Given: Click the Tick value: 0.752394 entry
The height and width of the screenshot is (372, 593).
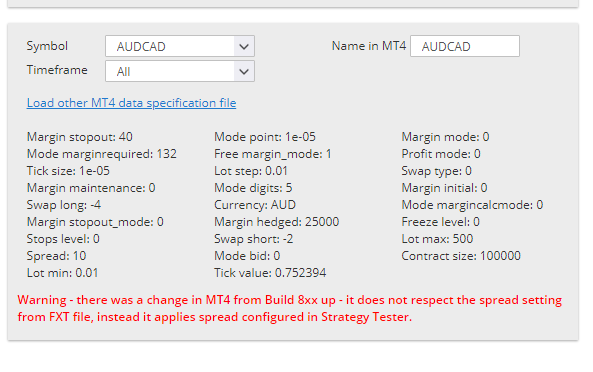Looking at the screenshot, I should pos(270,273).
